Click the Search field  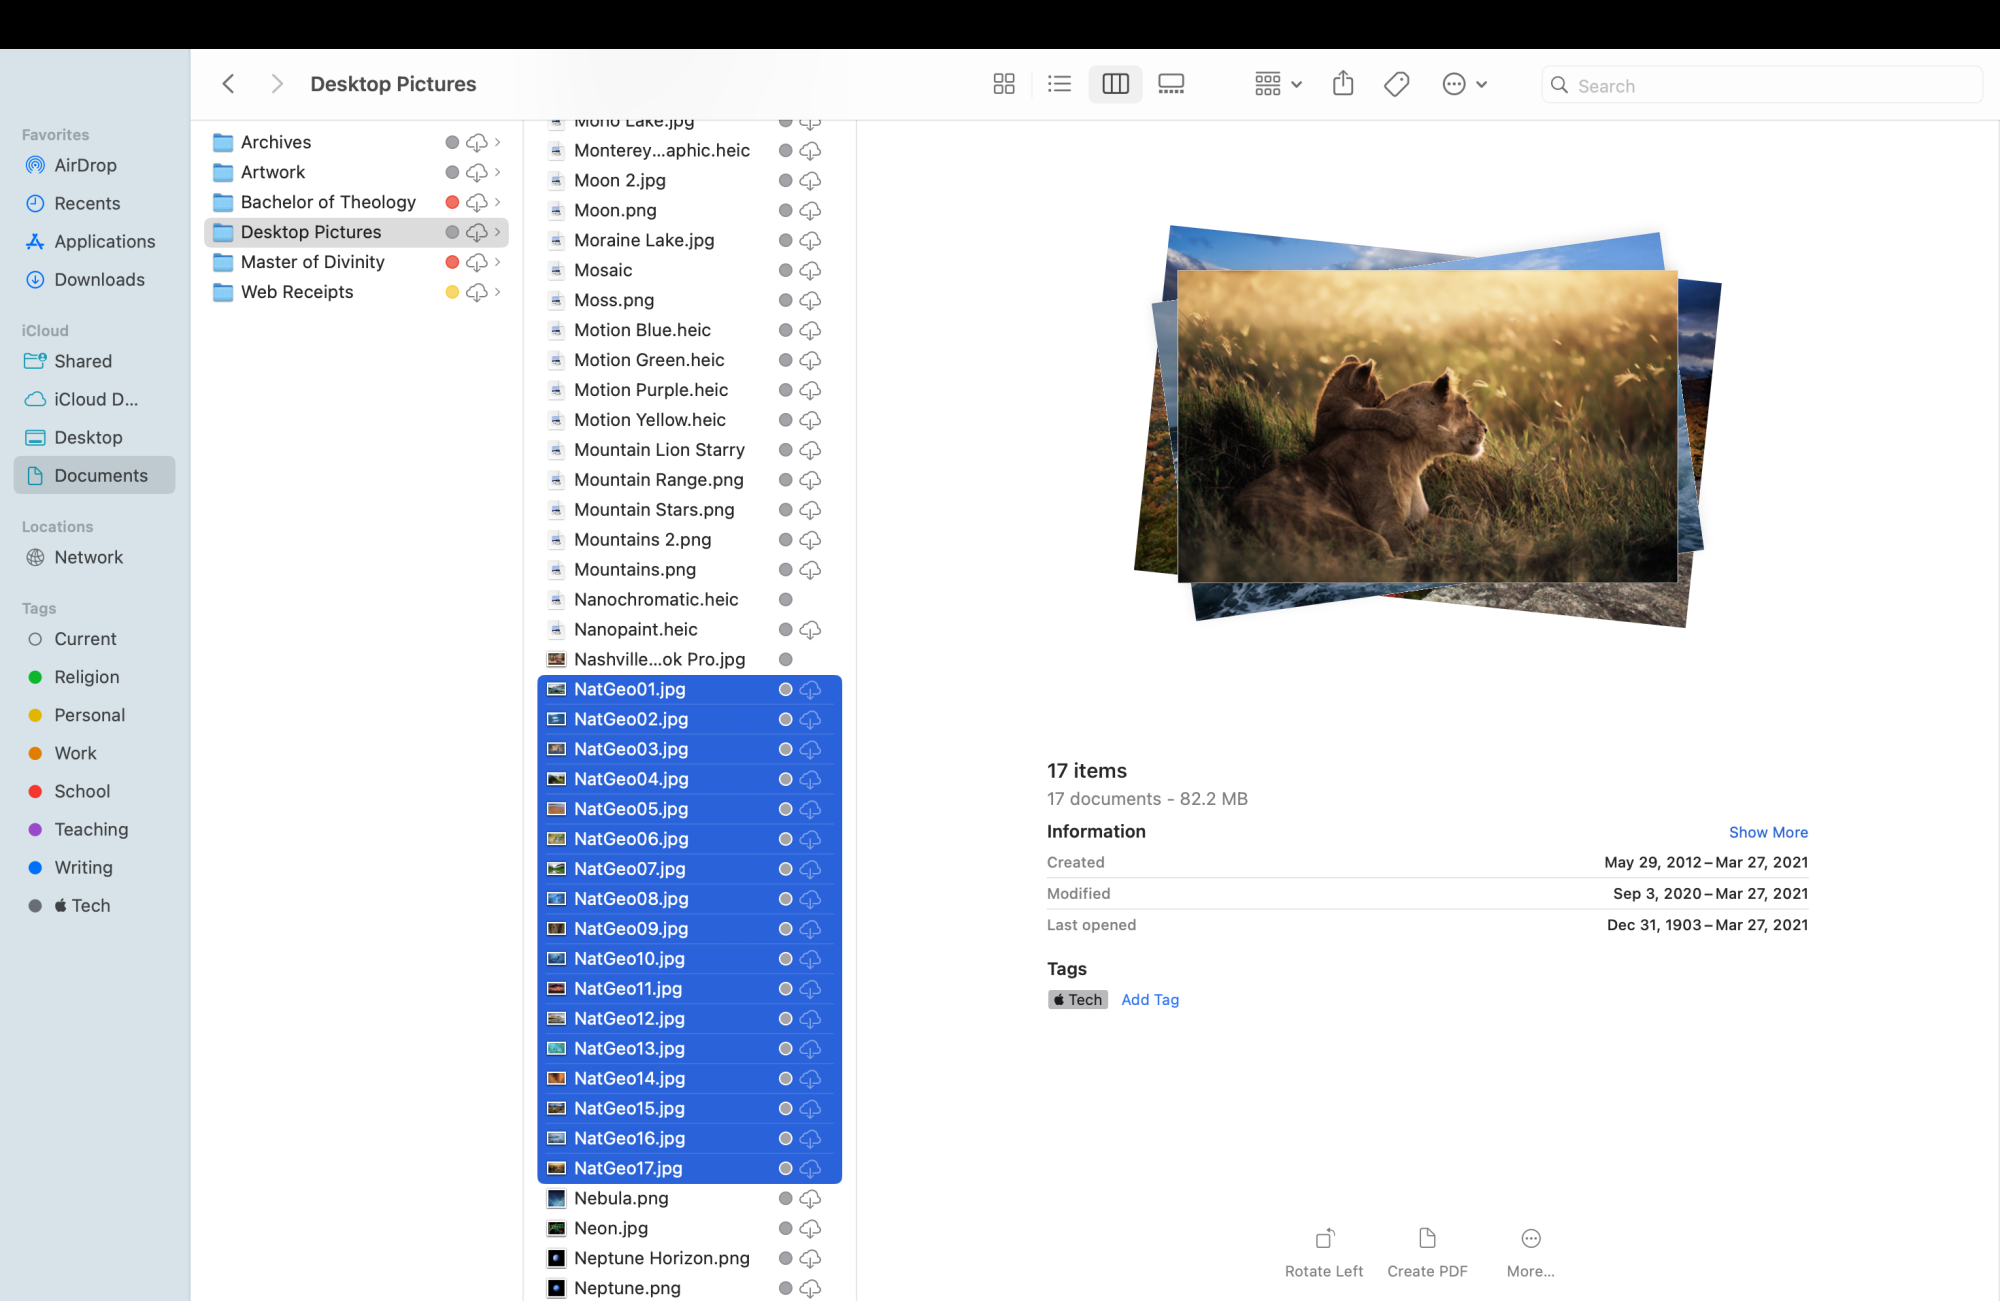1760,86
